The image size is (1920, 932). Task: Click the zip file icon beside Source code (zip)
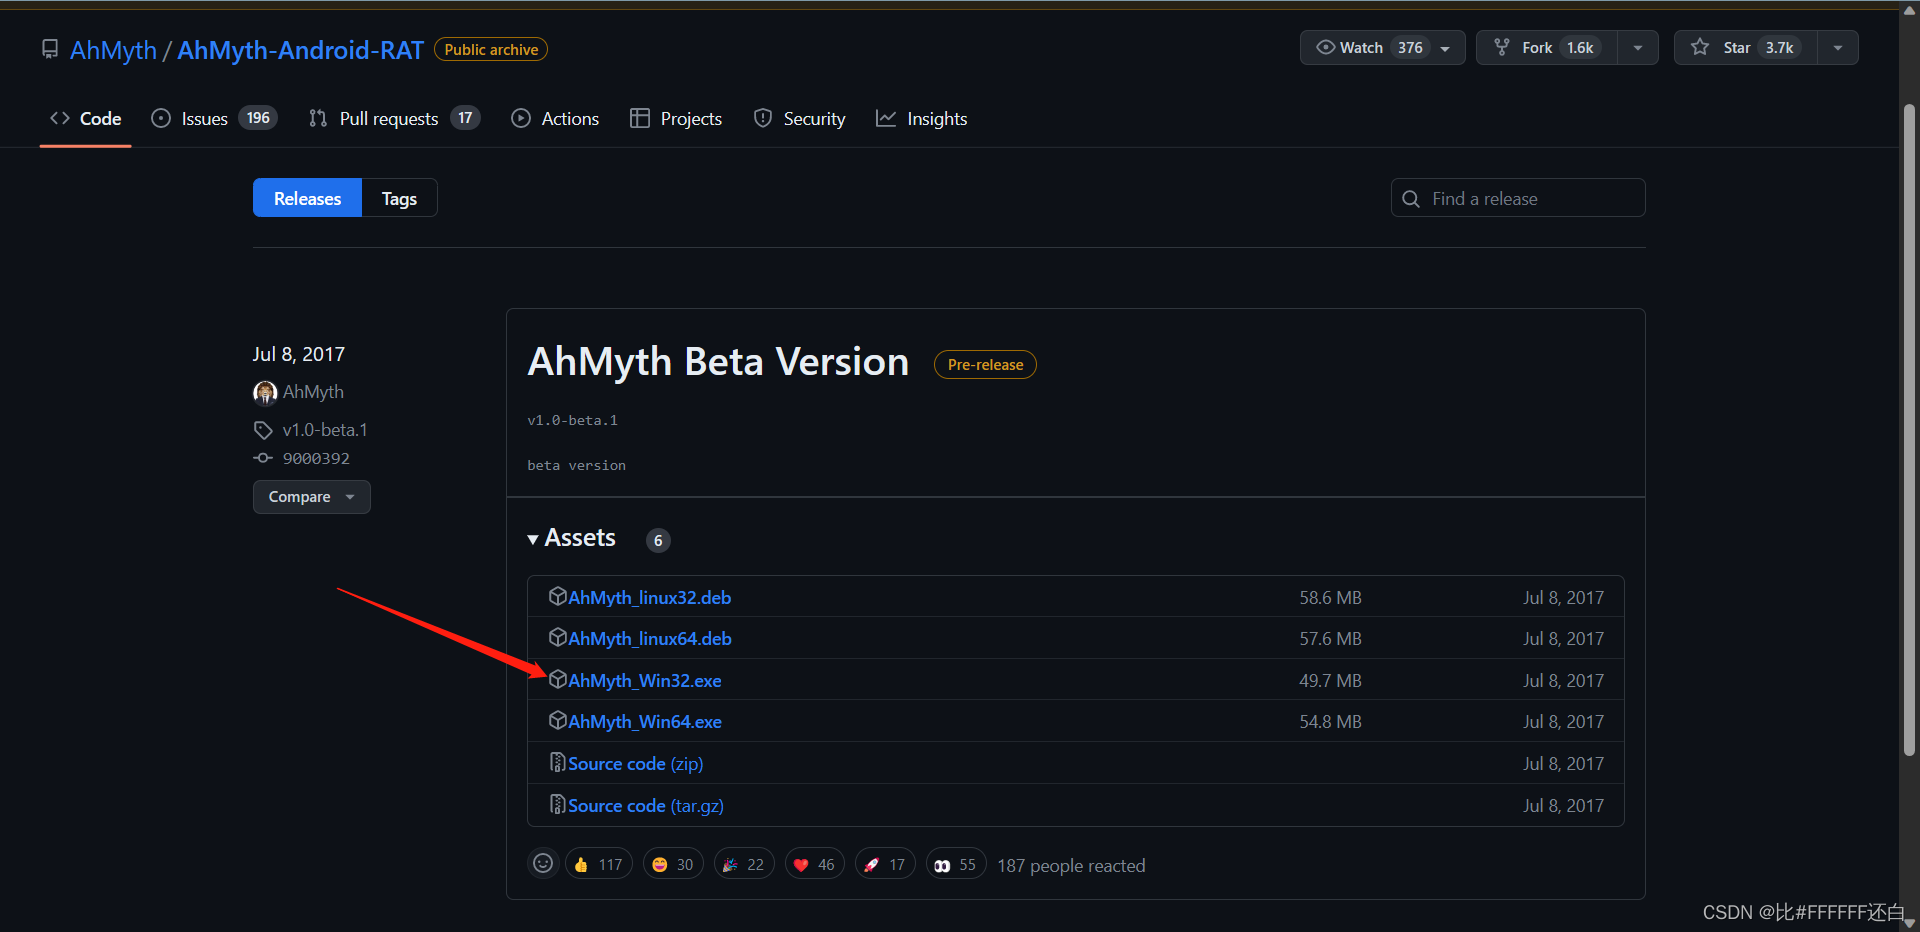point(558,762)
